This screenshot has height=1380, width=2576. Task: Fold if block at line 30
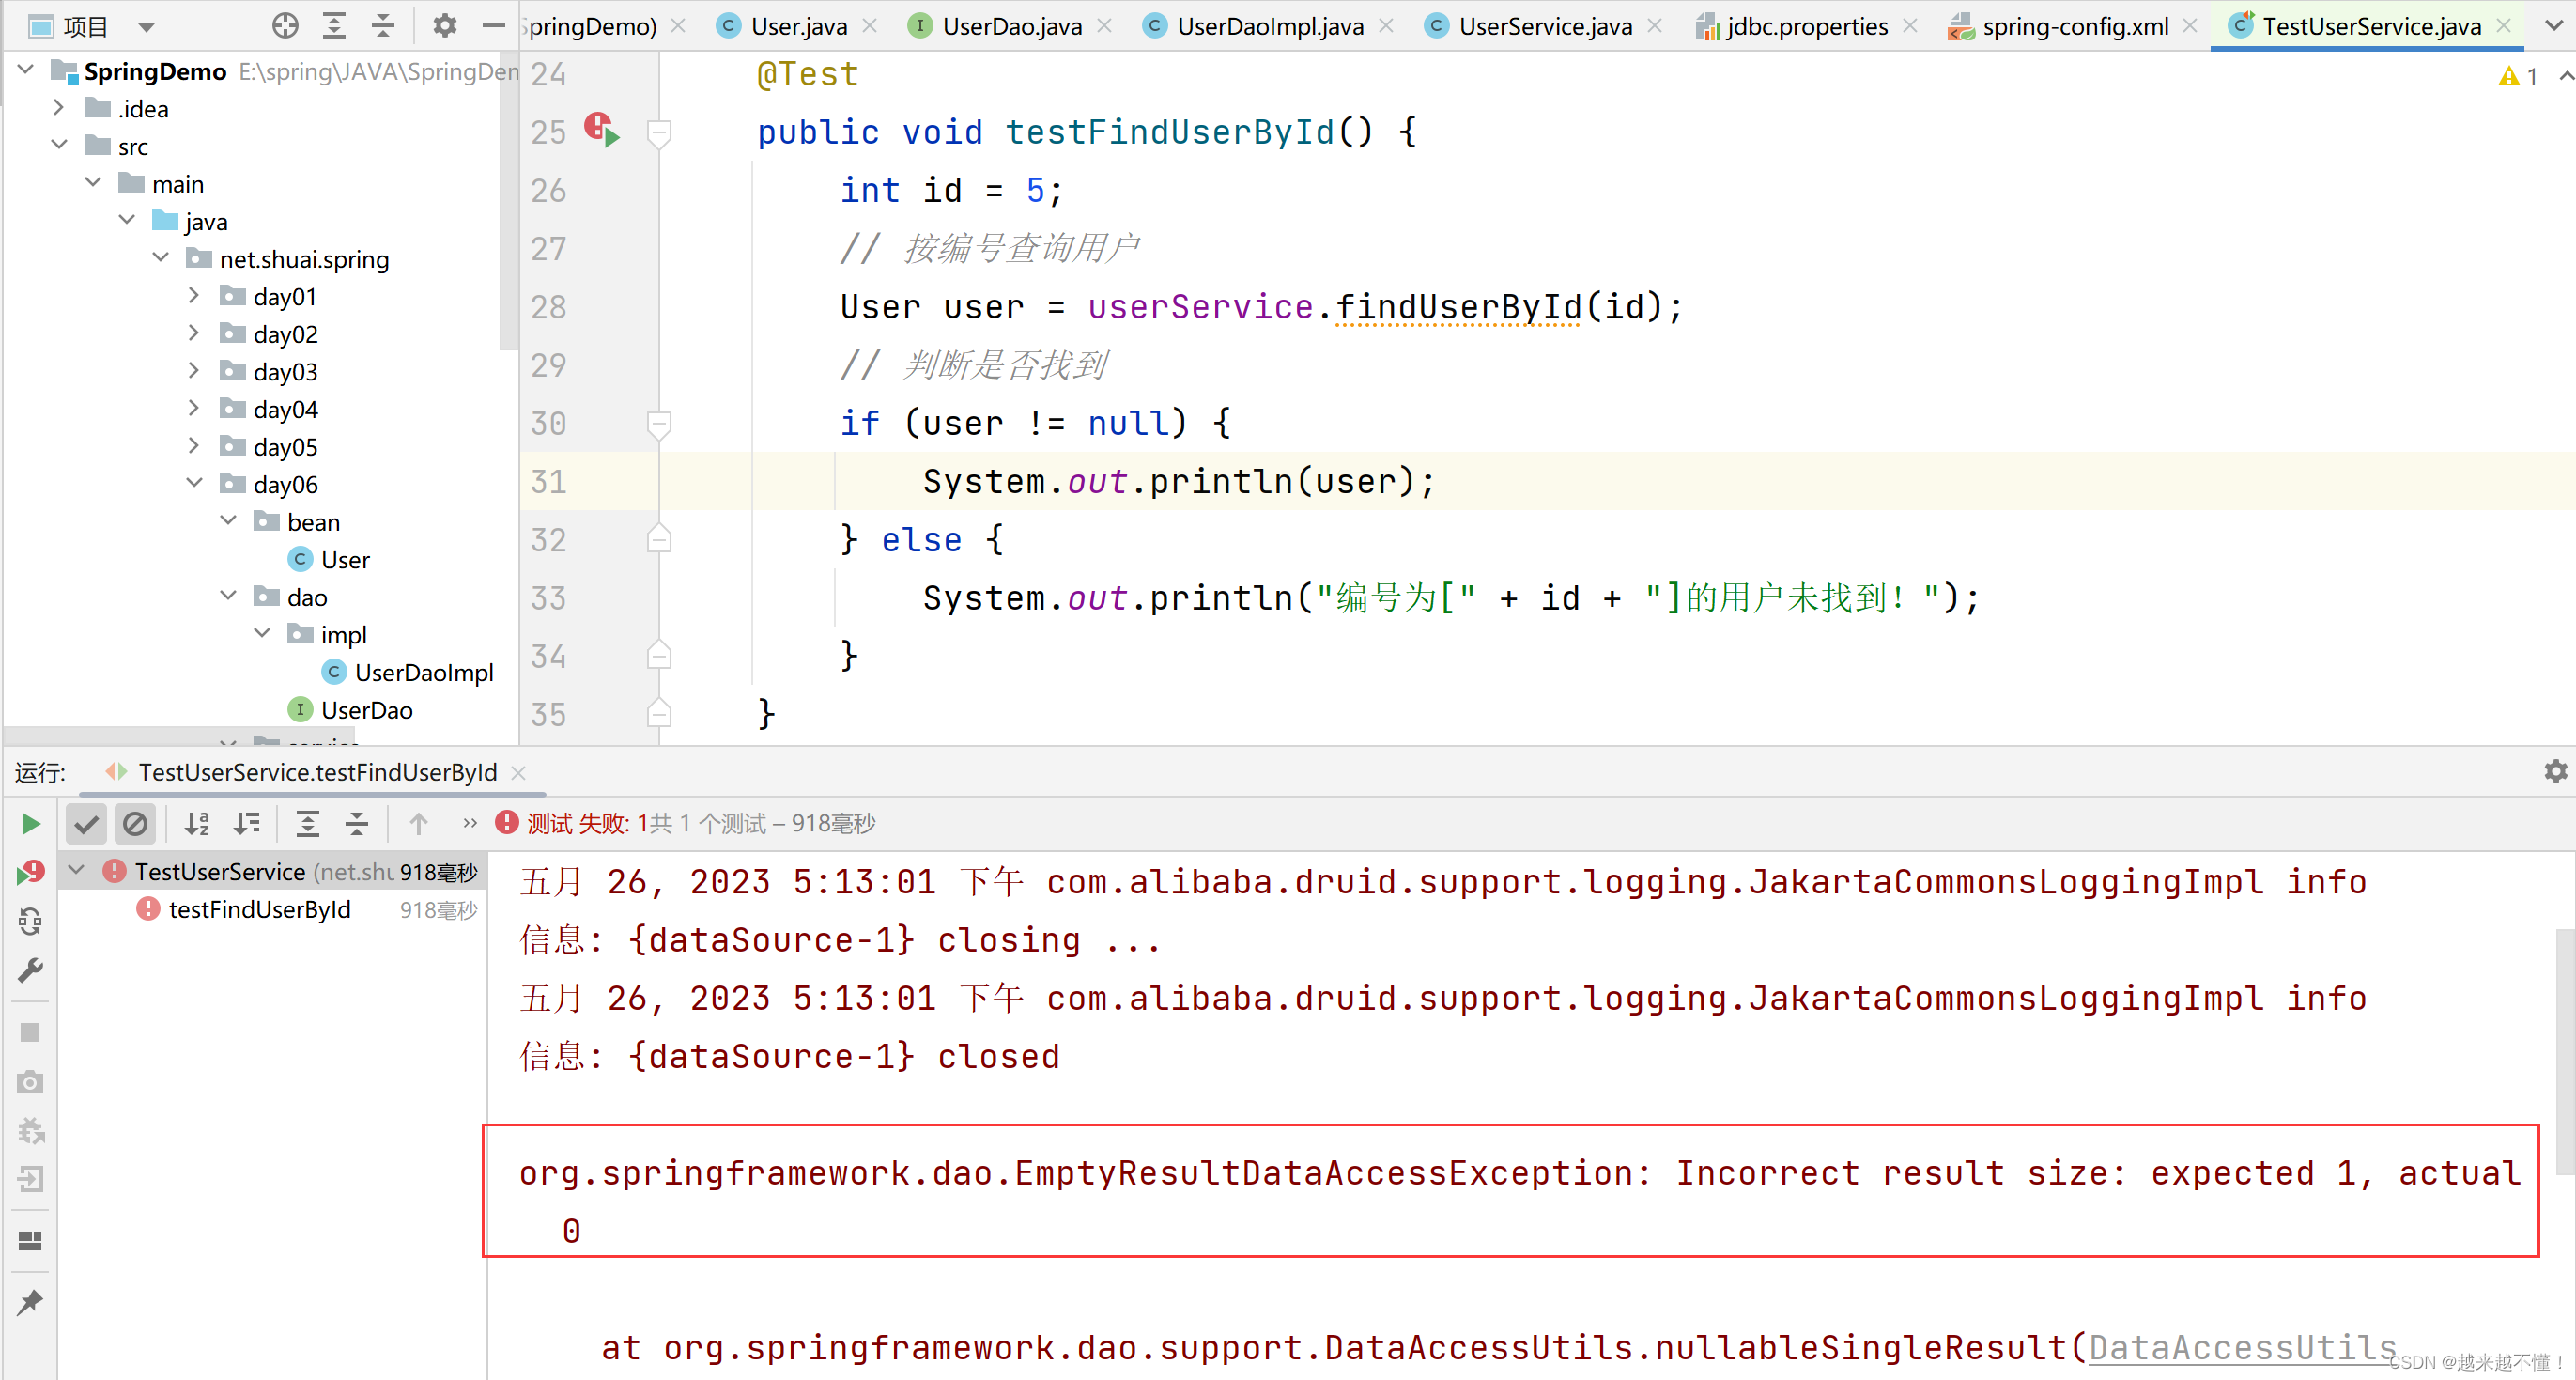[x=659, y=424]
